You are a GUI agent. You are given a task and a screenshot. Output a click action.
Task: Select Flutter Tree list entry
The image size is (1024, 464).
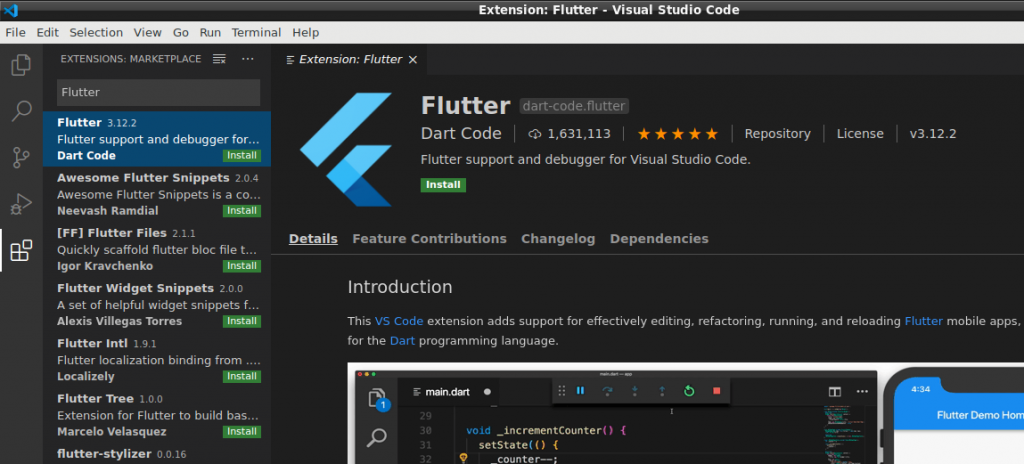157,415
